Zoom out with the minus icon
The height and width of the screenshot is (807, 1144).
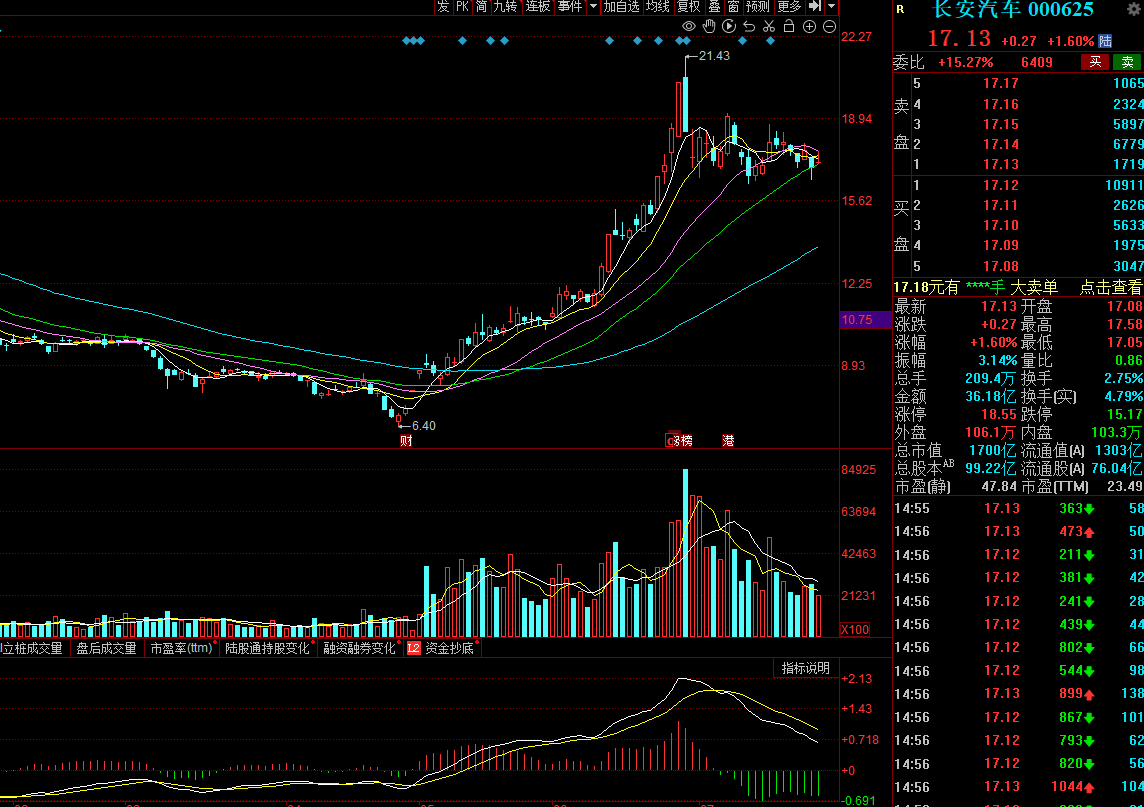pyautogui.click(x=829, y=26)
